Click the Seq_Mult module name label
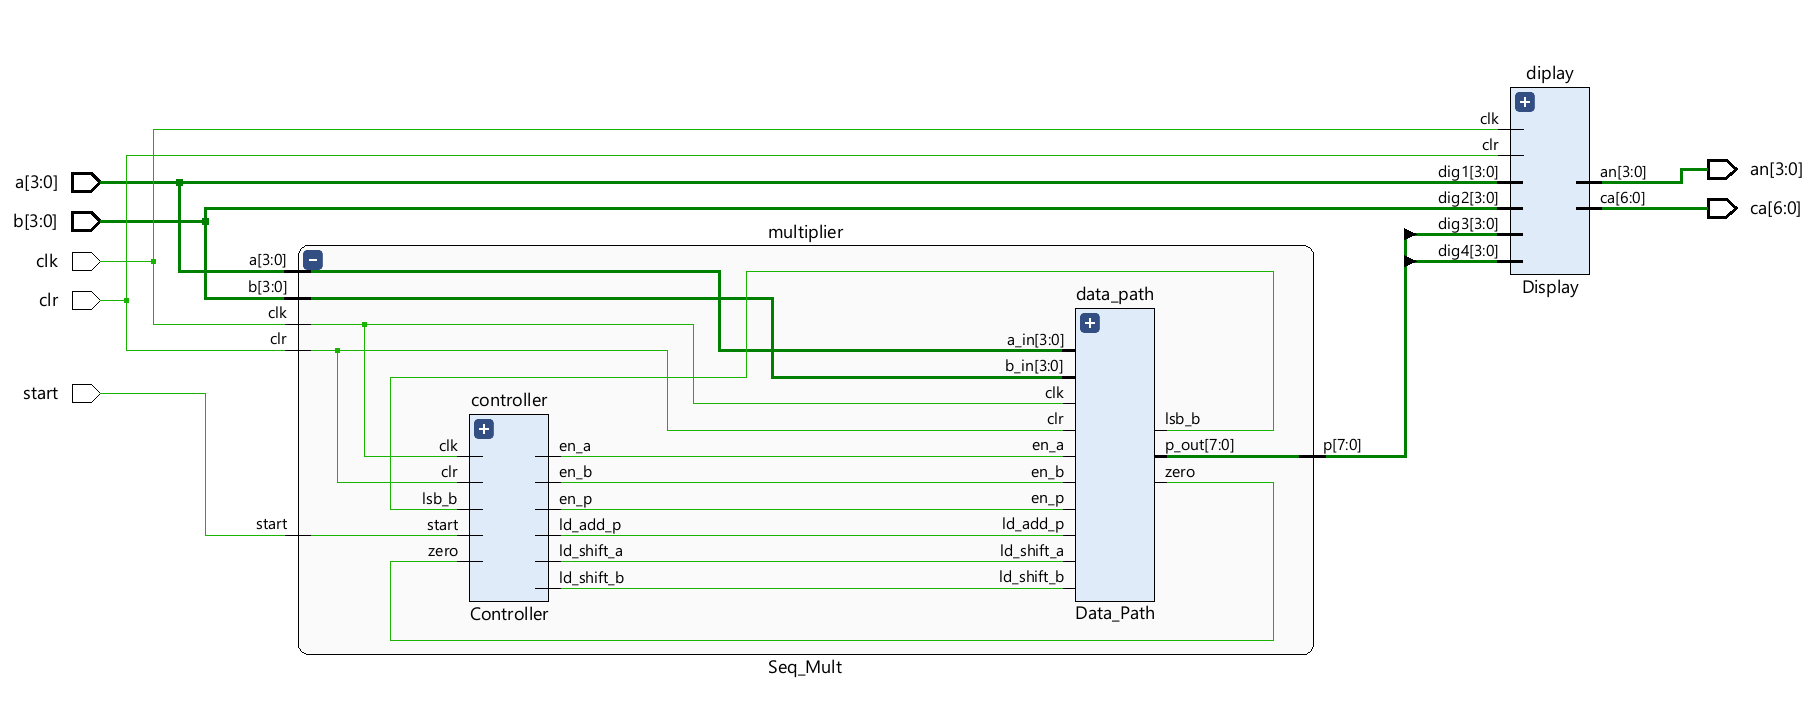 804,667
